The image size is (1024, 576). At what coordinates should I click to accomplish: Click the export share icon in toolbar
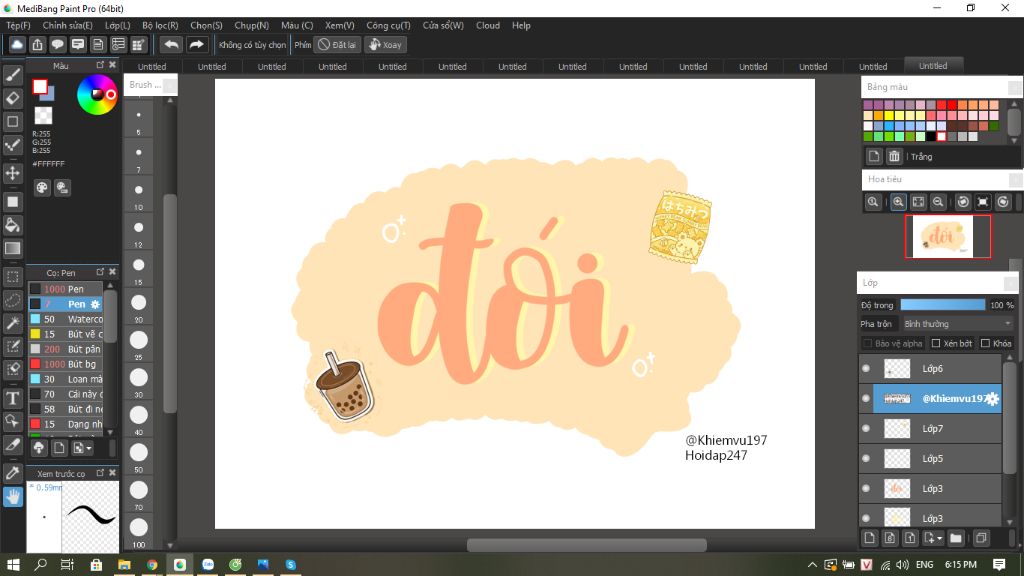tap(37, 44)
